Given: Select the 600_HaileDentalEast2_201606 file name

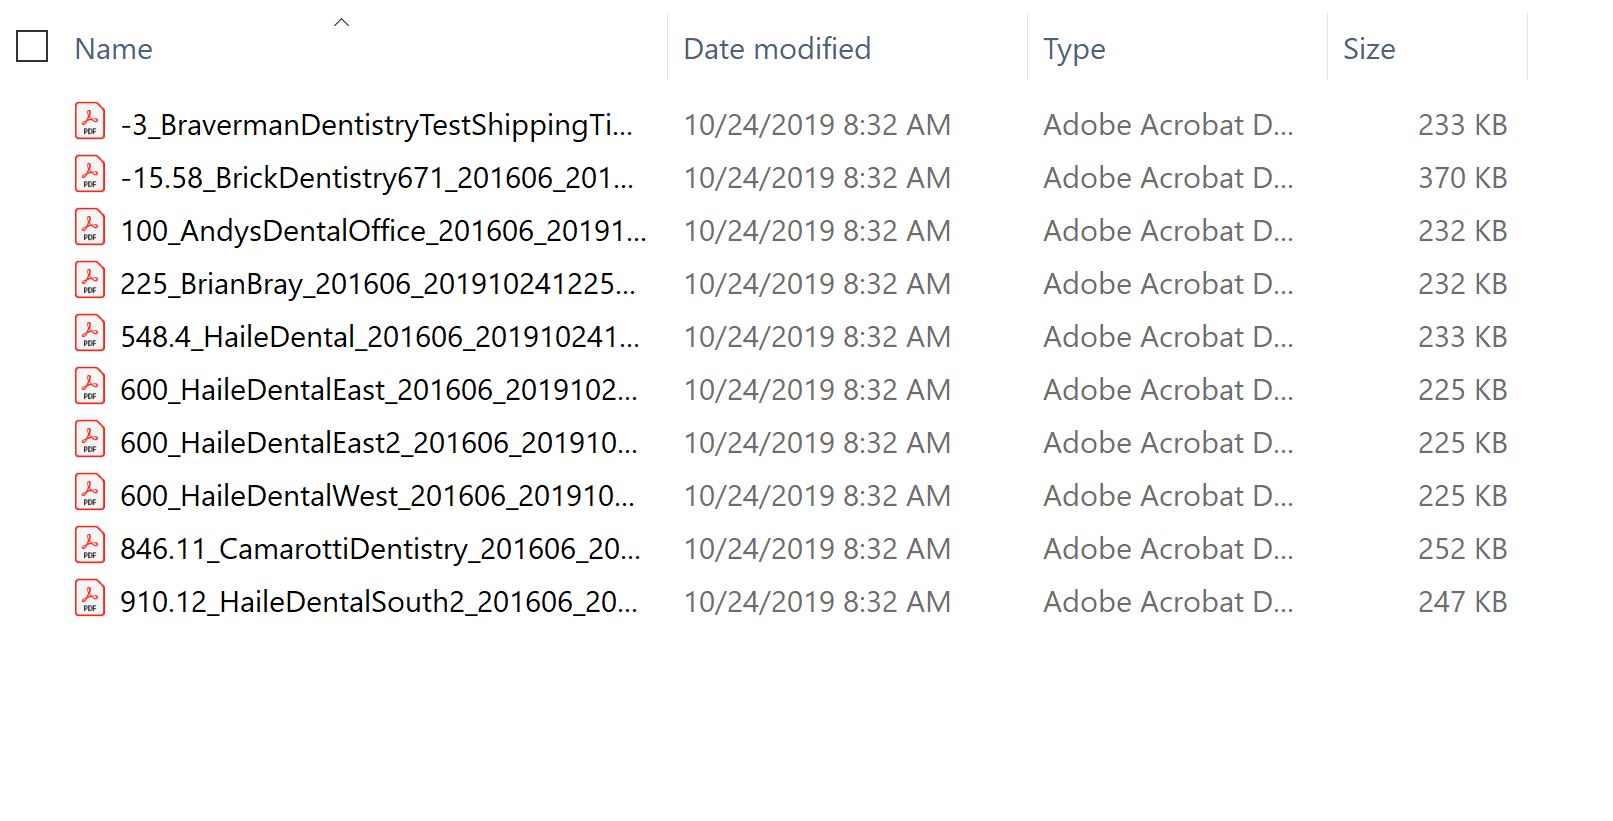Looking at the screenshot, I should [378, 443].
